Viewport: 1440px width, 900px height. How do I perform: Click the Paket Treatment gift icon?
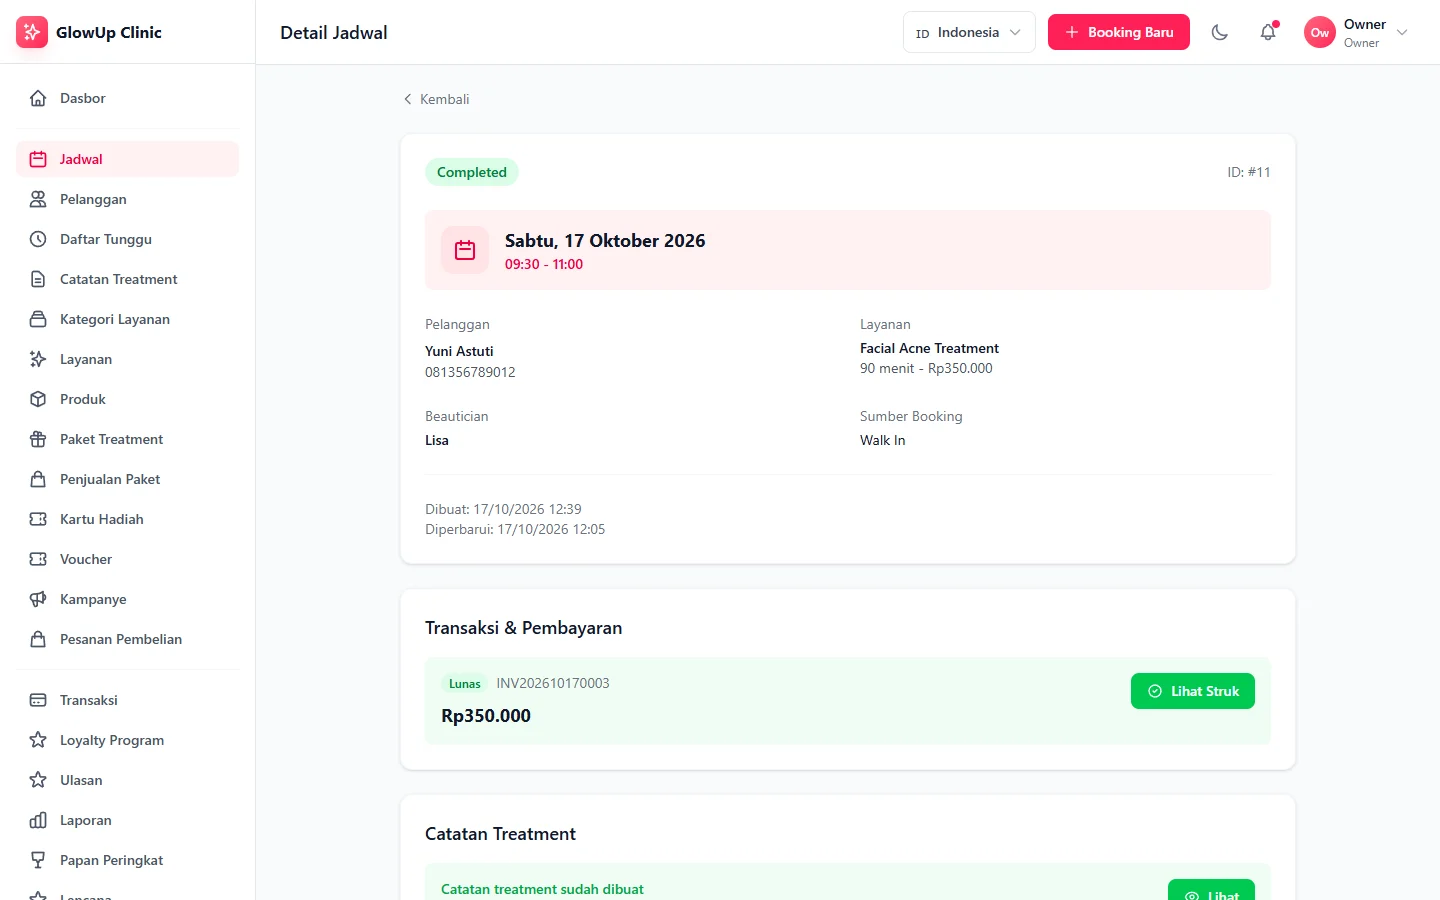(x=38, y=439)
